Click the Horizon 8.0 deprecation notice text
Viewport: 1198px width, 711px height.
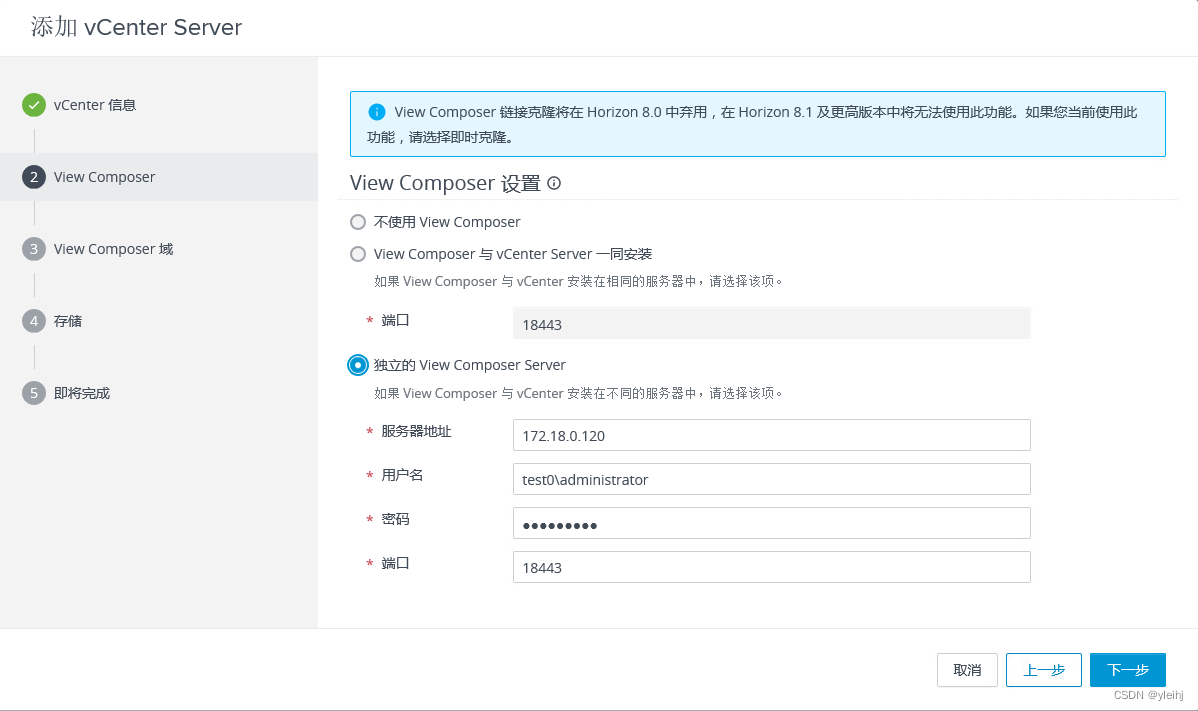[x=753, y=124]
